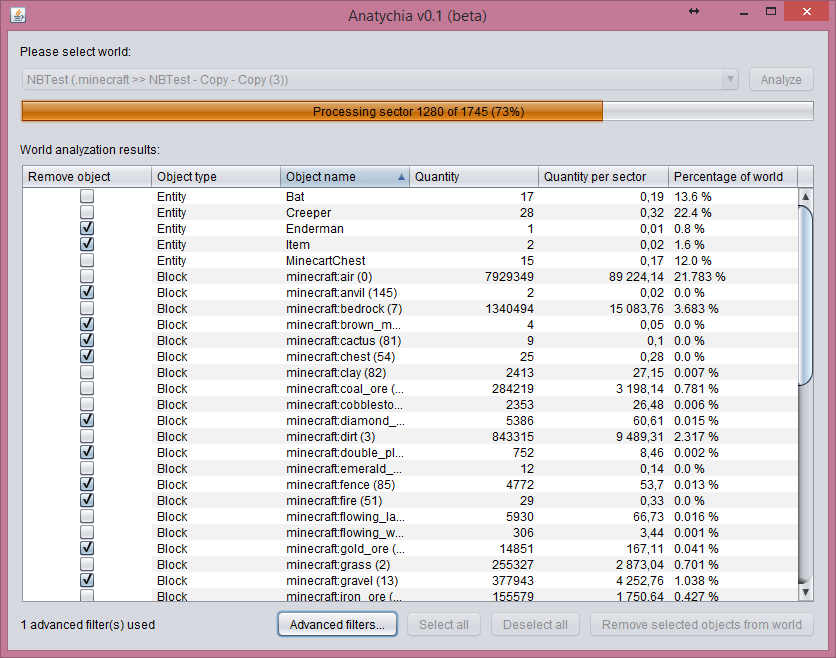Check the MinecartChest entity checkbox
Image resolution: width=836 pixels, height=658 pixels.
pyautogui.click(x=87, y=260)
